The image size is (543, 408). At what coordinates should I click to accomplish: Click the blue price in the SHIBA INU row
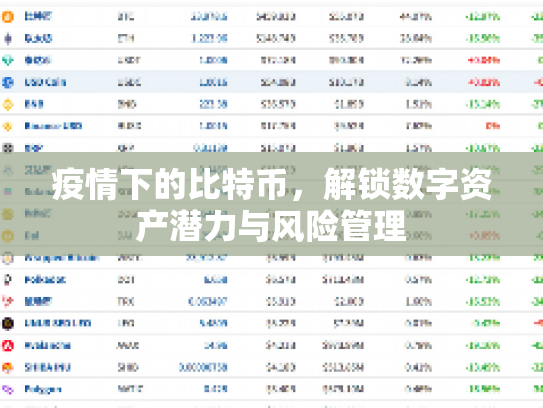[203, 367]
